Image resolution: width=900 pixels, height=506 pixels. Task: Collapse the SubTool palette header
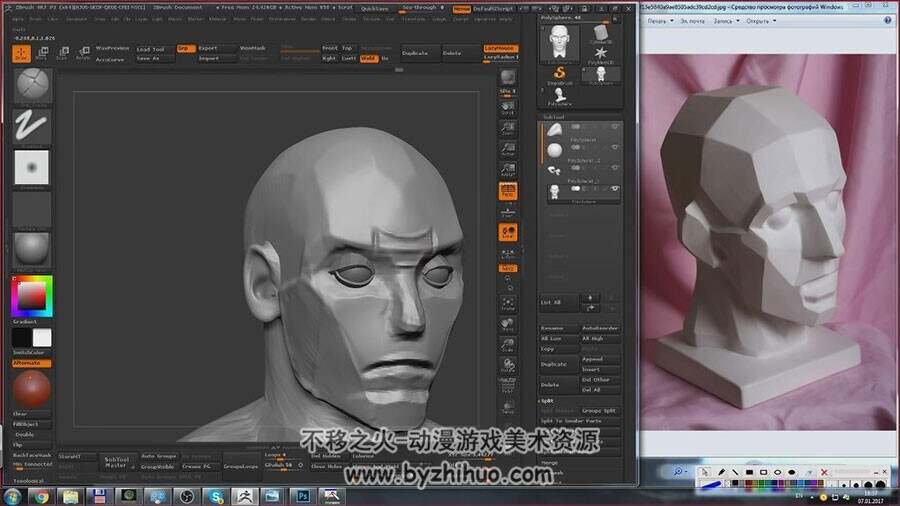pos(554,117)
